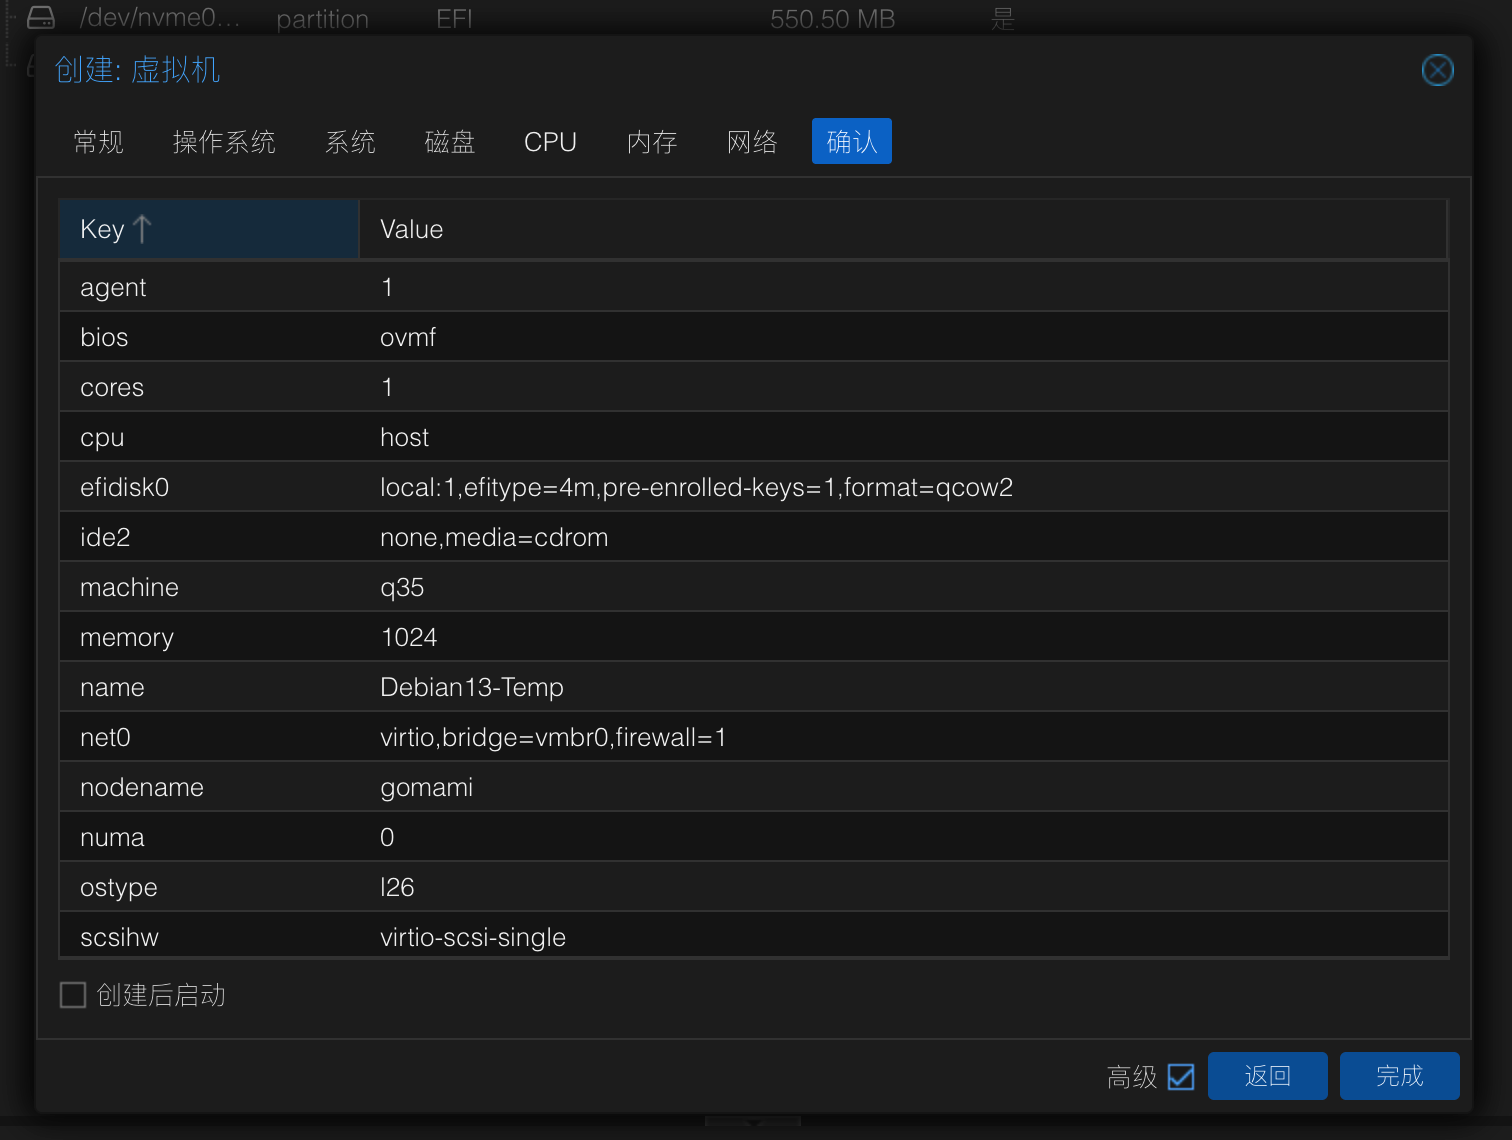Click the disk drive icon for /dev/nvme0
Screen dimensions: 1512x1140
(41, 18)
